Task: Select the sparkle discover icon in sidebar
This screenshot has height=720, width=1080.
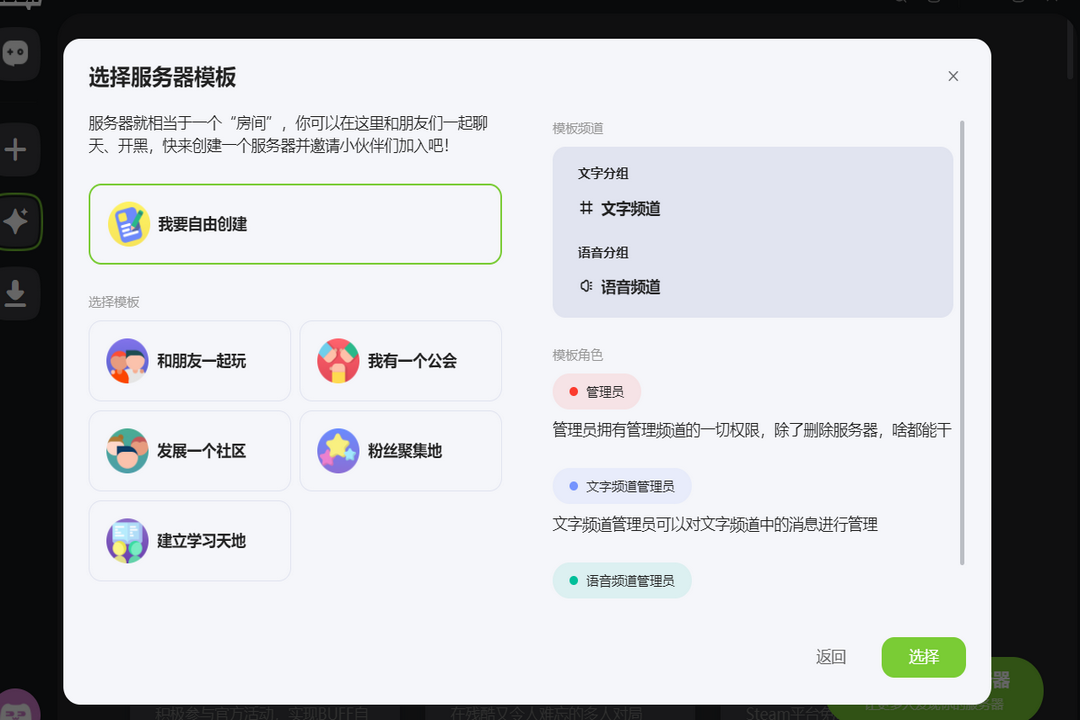Action: (14, 222)
